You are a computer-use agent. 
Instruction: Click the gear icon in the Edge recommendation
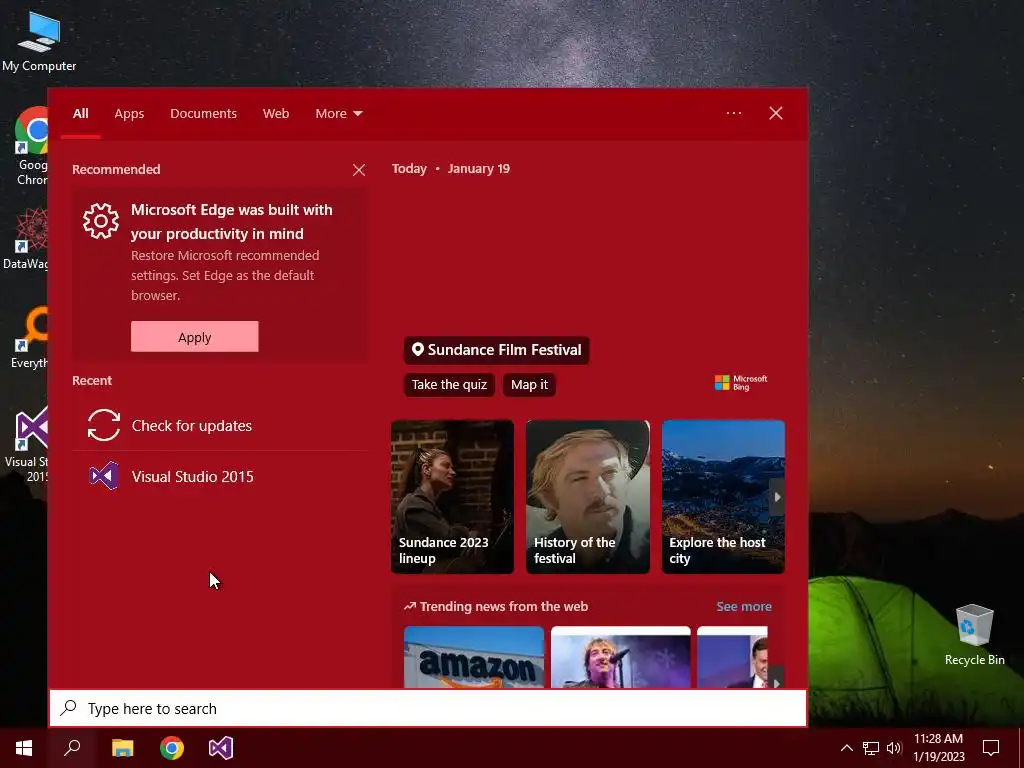pos(101,221)
